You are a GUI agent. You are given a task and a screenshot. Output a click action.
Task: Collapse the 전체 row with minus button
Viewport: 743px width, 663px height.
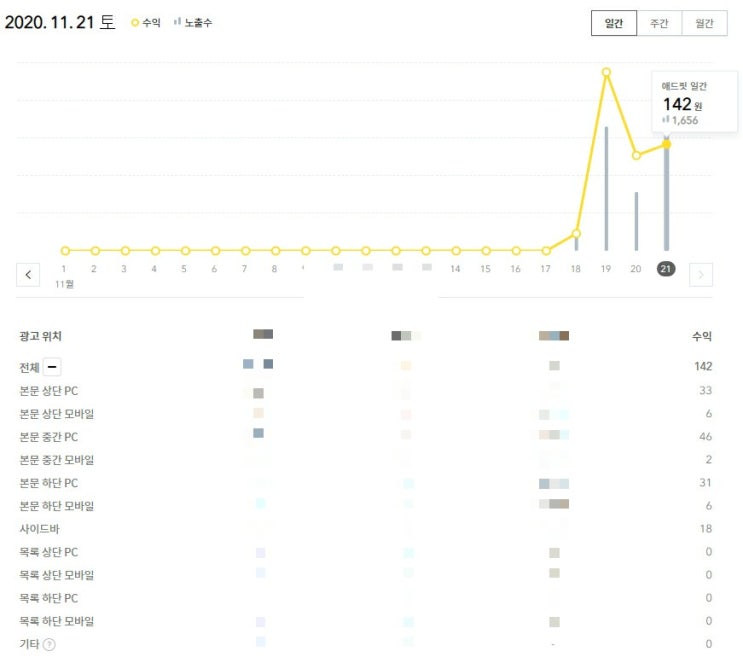click(x=52, y=367)
